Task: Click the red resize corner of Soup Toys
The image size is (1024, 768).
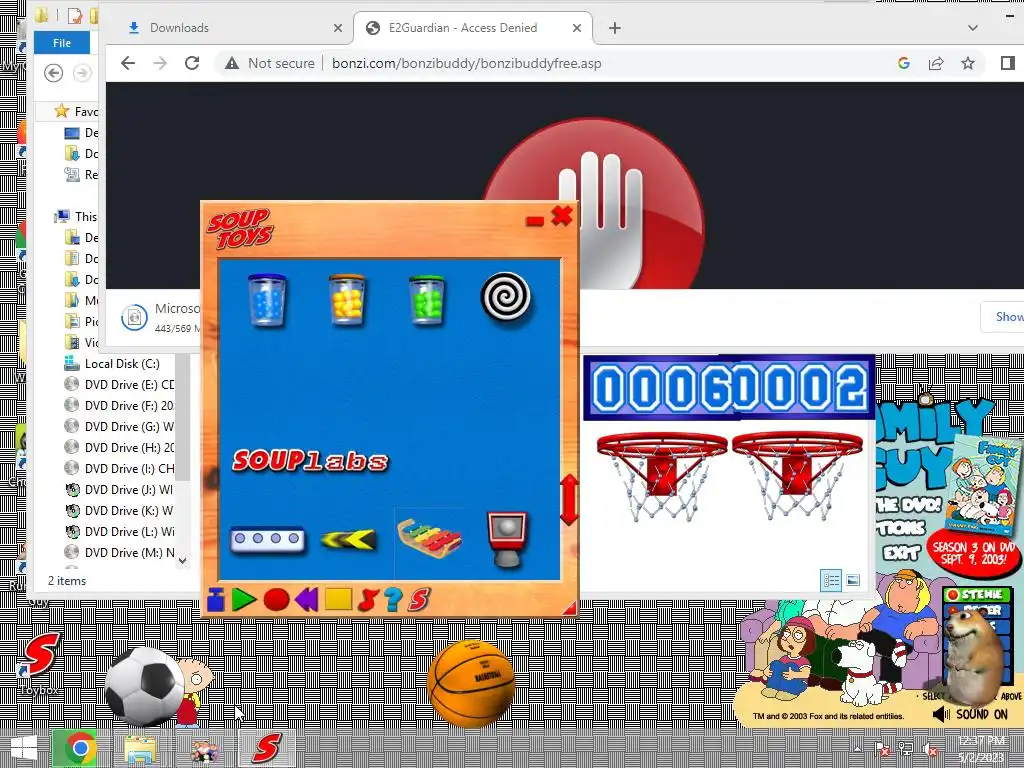Action: point(570,609)
